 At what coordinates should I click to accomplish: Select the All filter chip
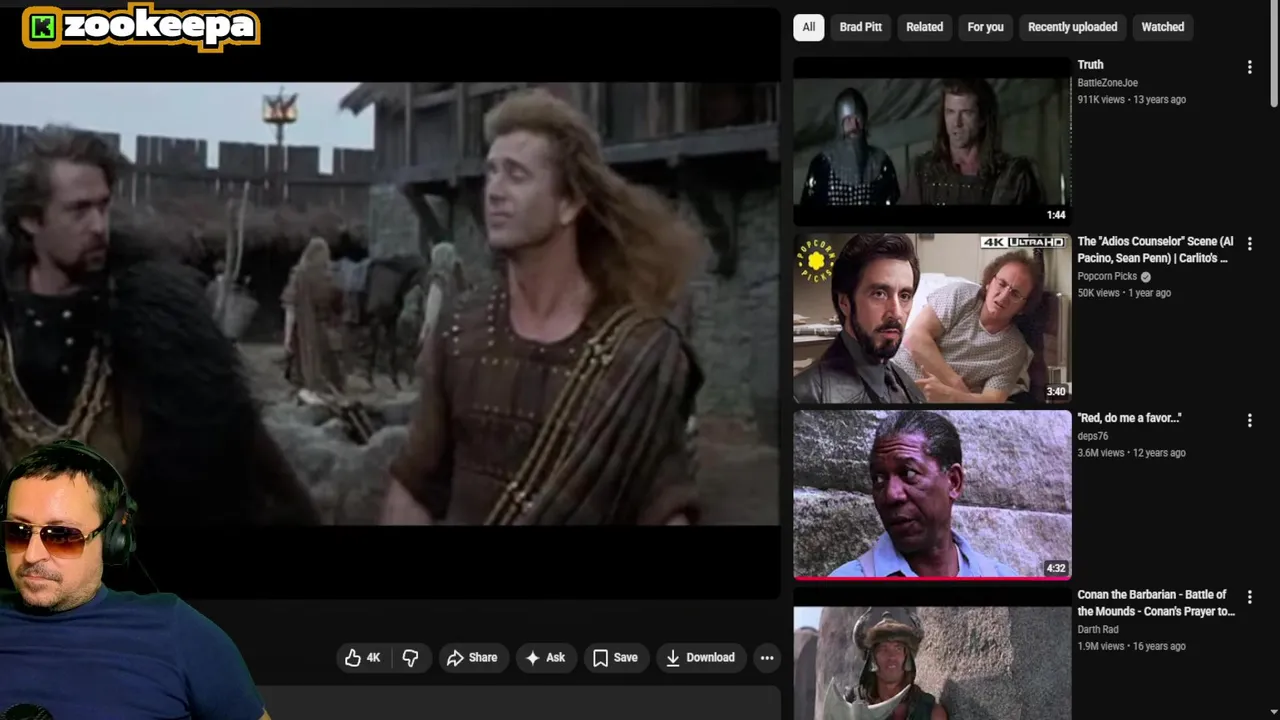(808, 27)
